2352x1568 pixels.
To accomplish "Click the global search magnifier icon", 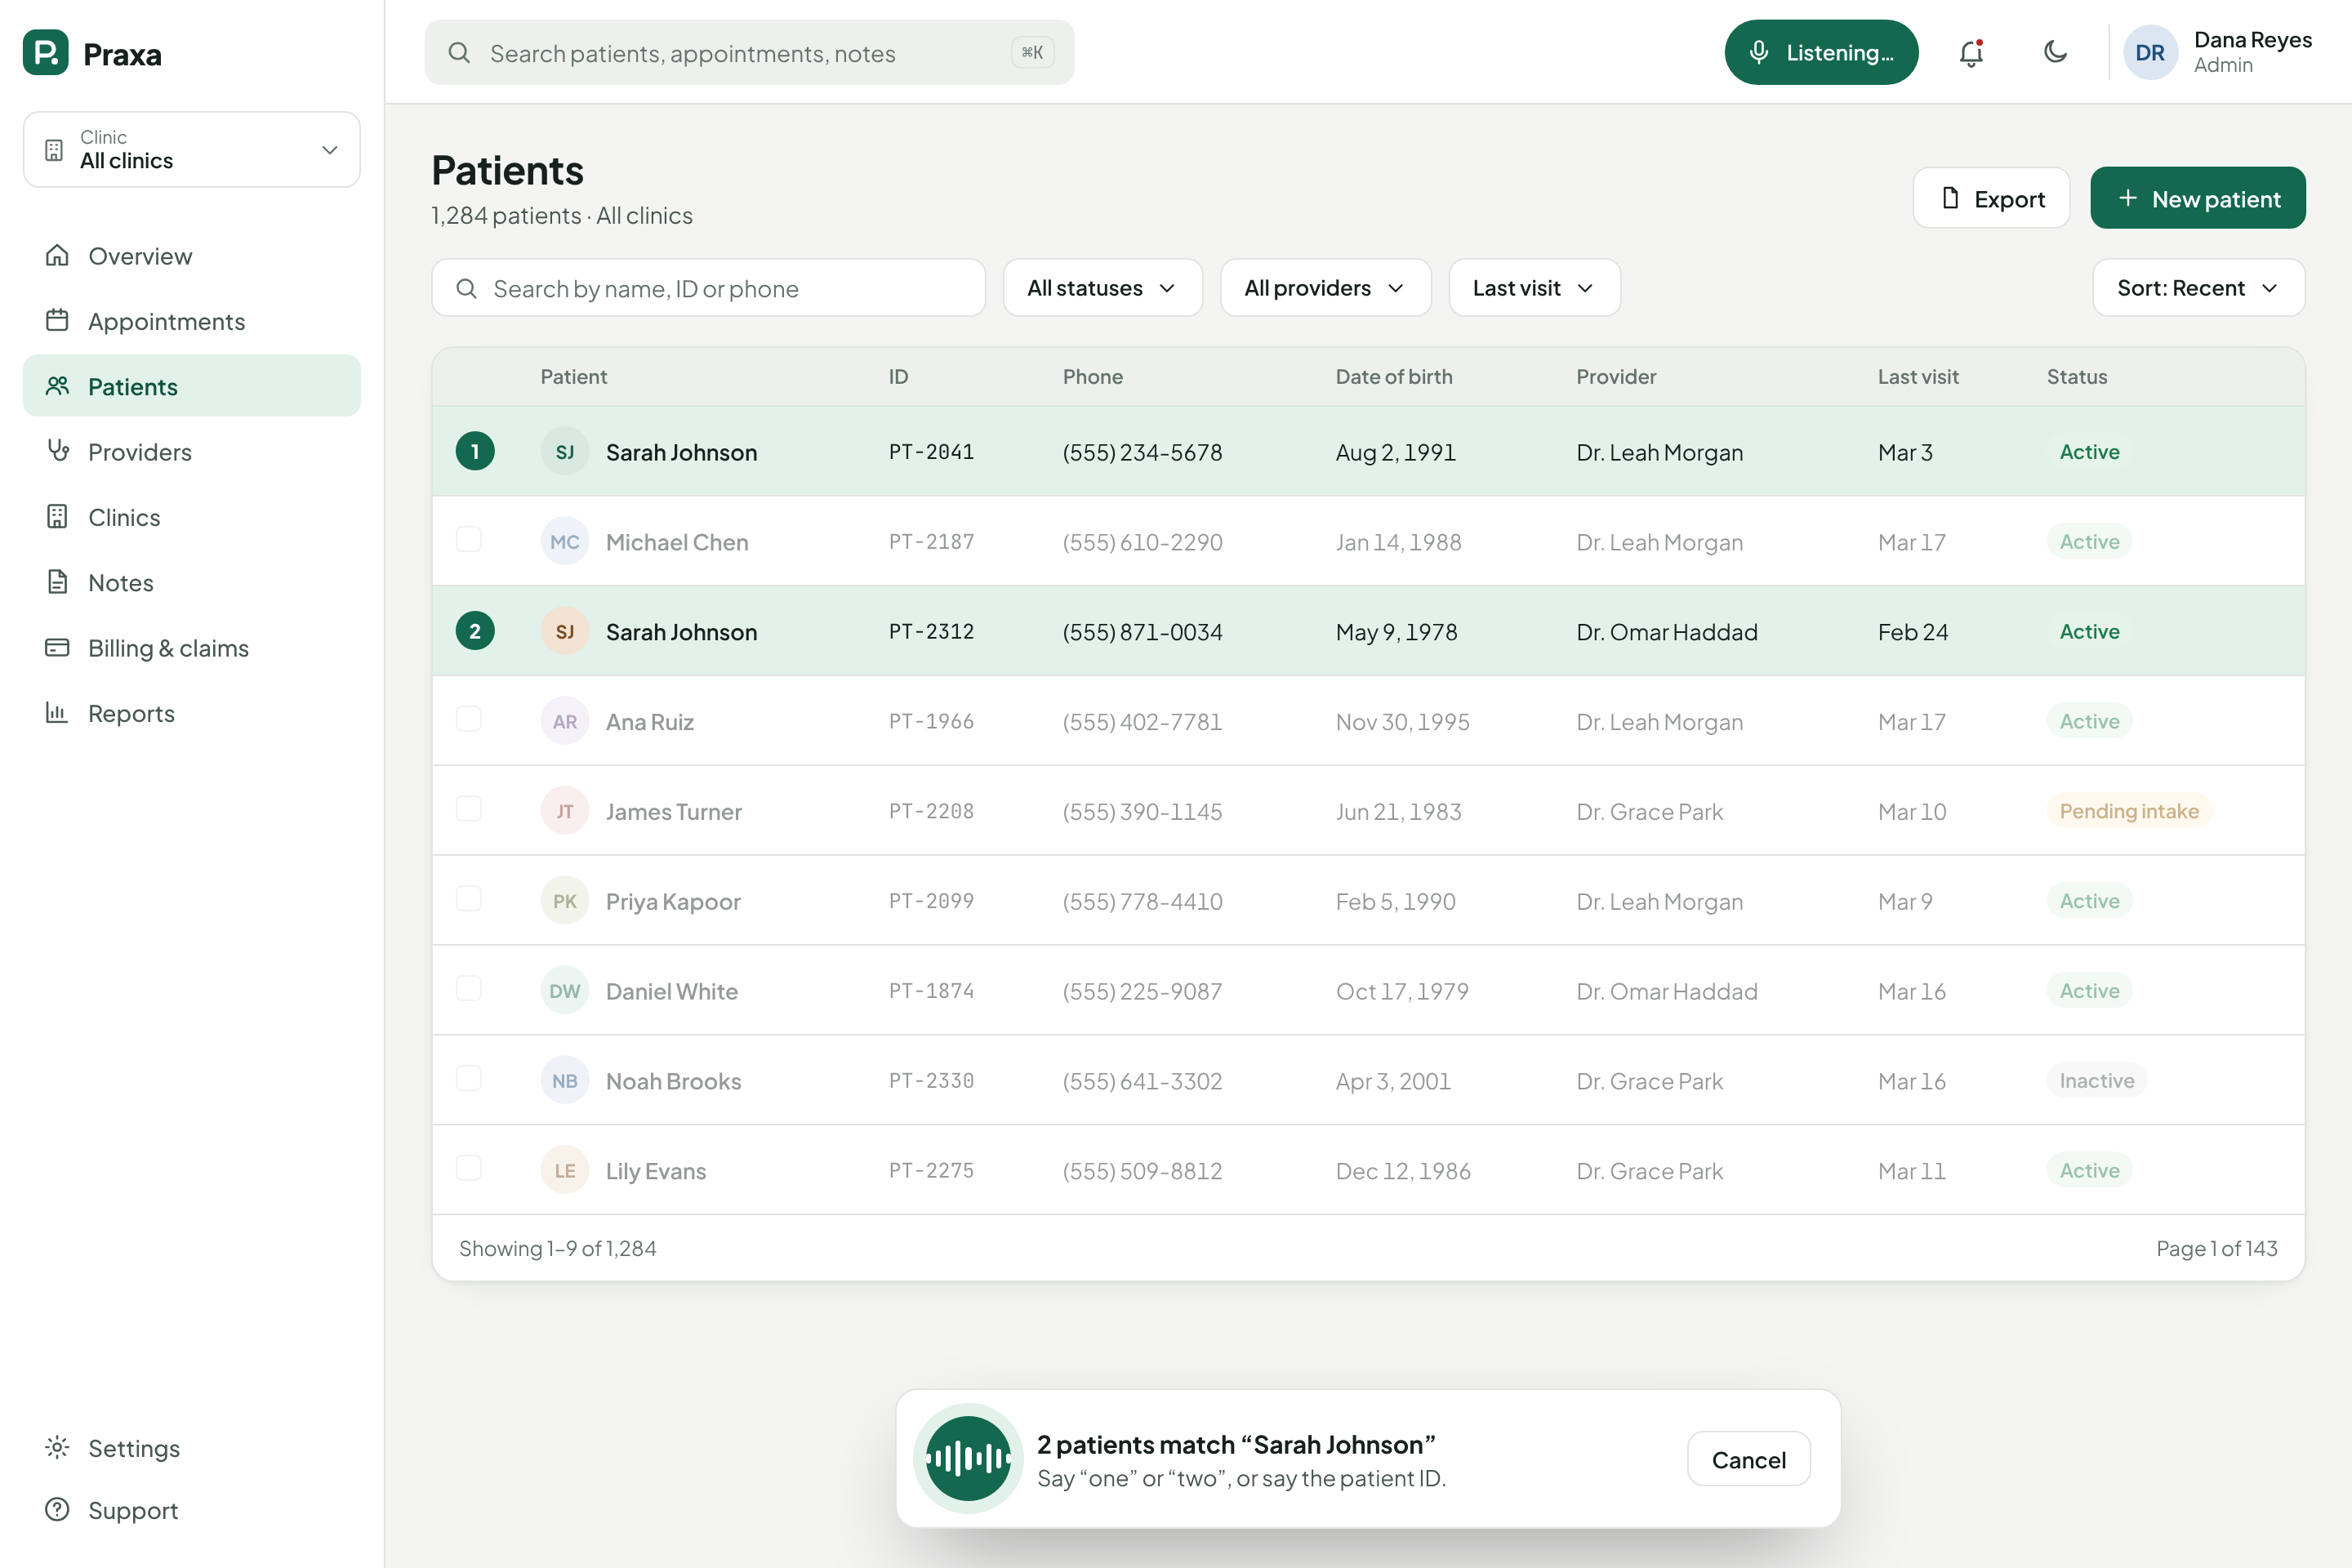I will (459, 53).
